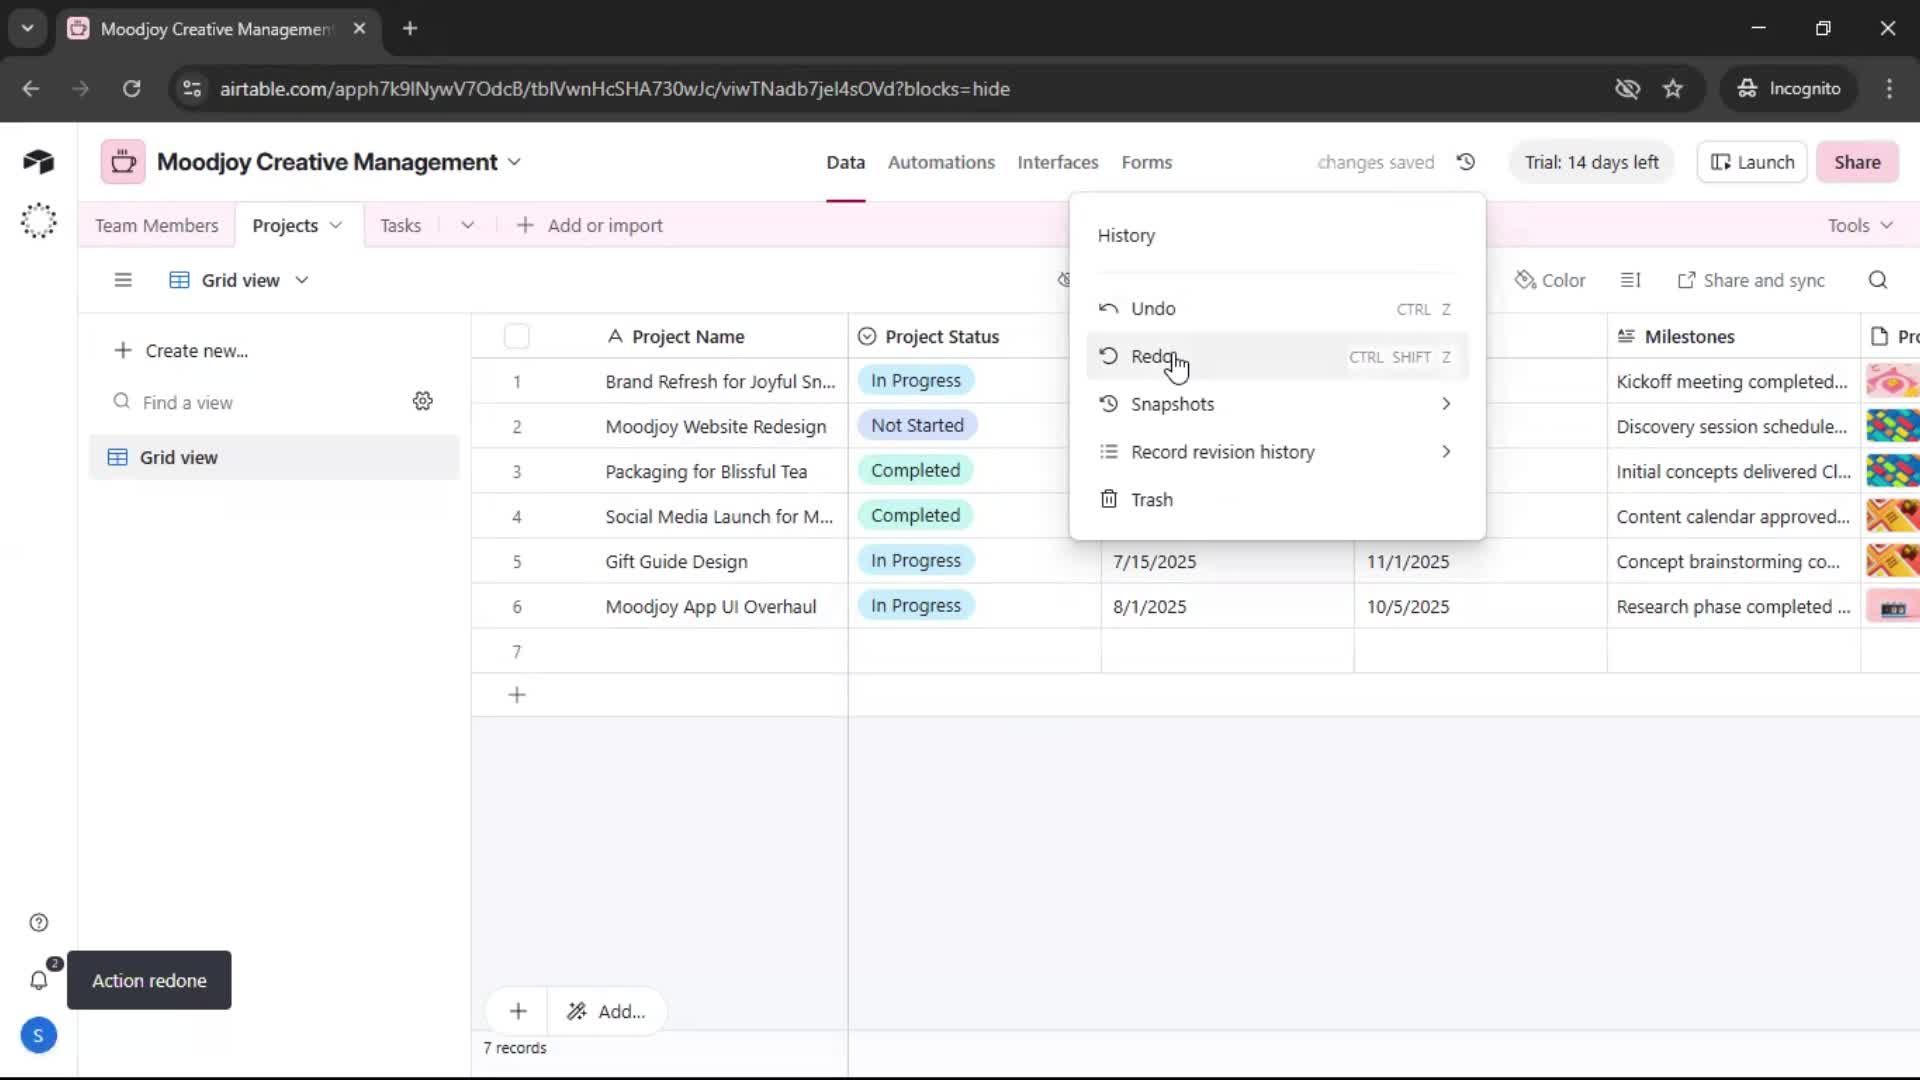Image resolution: width=1920 pixels, height=1080 pixels.
Task: Click the Content calendar approved milestone cell
Action: [x=1733, y=516]
